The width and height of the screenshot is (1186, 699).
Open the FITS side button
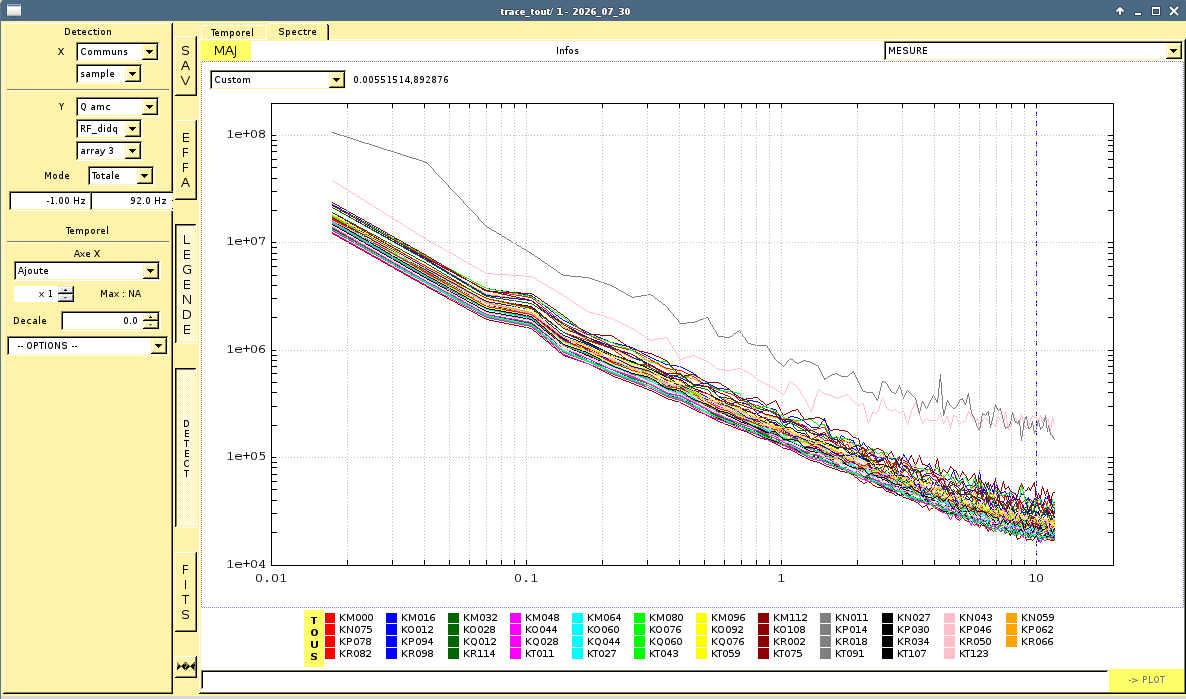tap(185, 591)
